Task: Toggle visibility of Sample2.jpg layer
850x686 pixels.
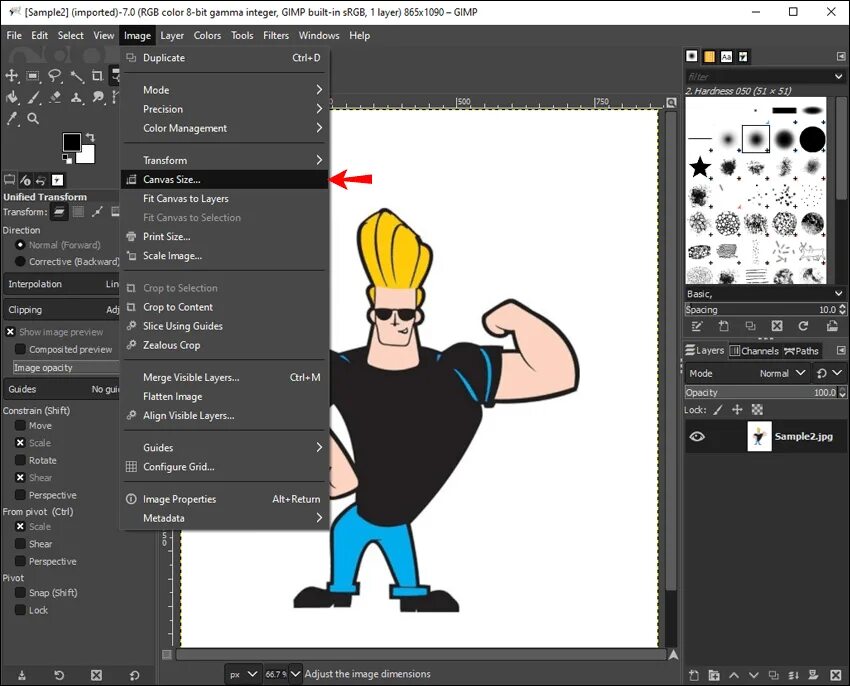Action: point(697,436)
